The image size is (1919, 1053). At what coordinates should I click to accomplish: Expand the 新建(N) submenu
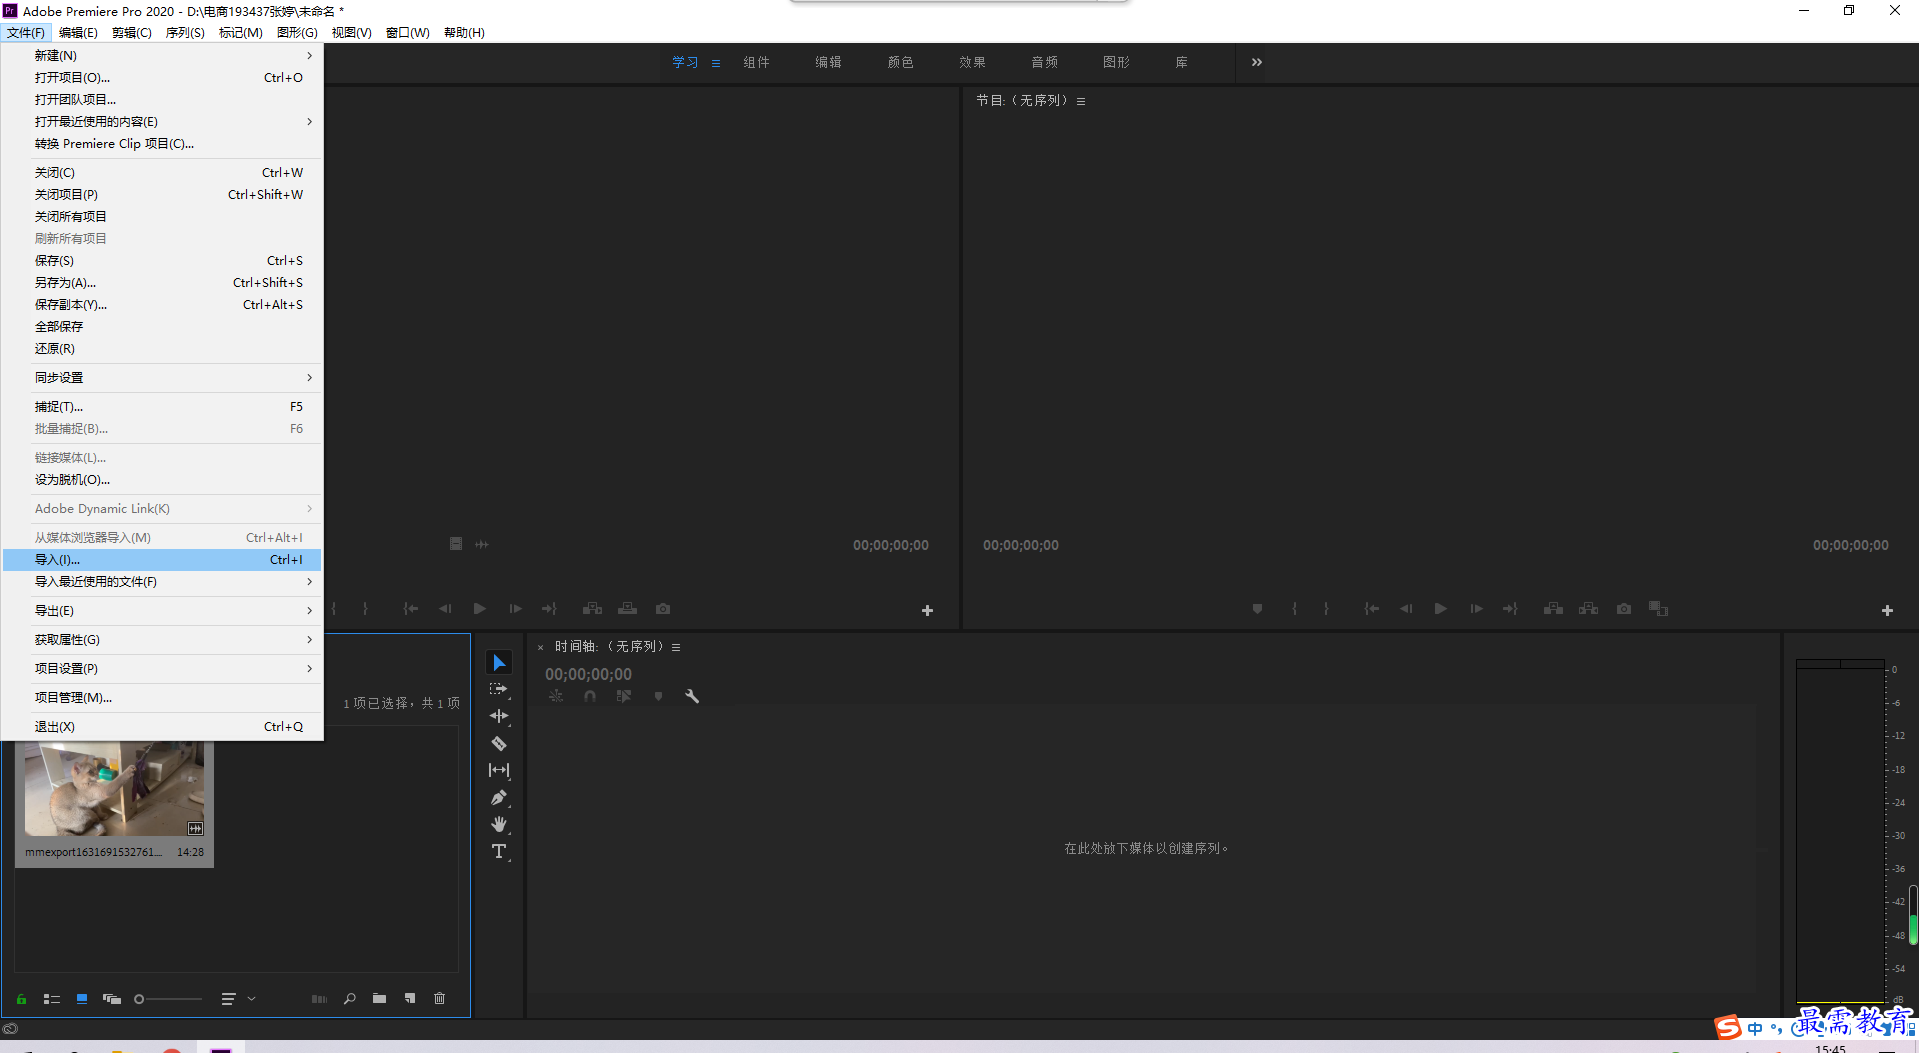(162, 55)
